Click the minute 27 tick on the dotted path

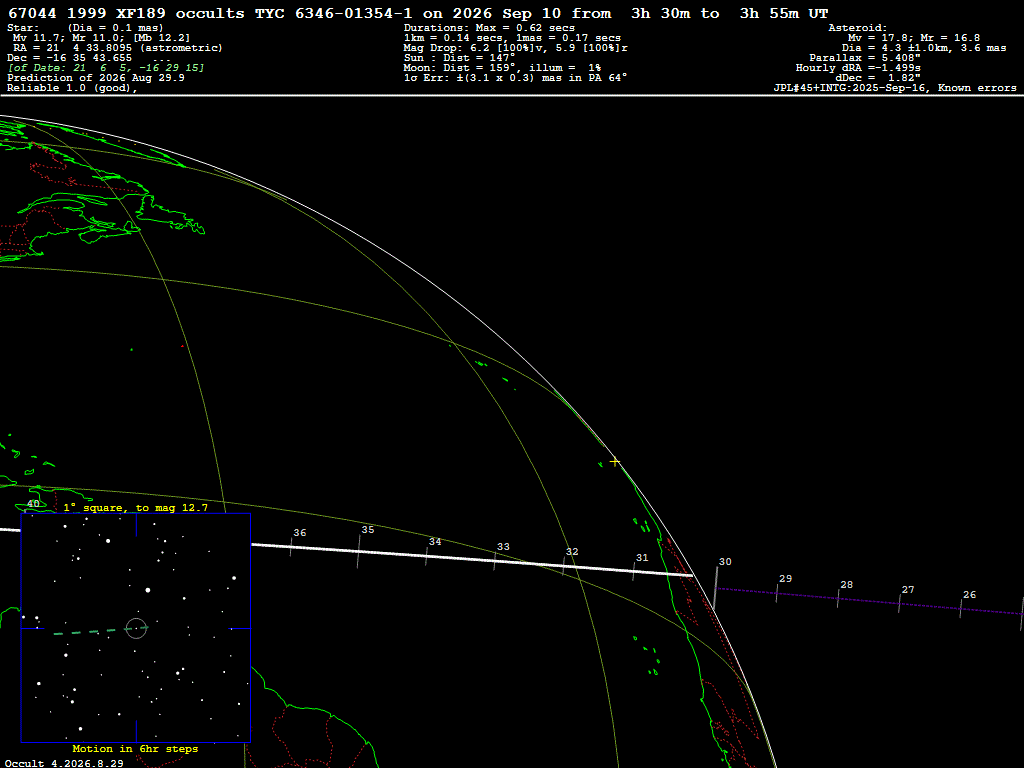click(899, 604)
